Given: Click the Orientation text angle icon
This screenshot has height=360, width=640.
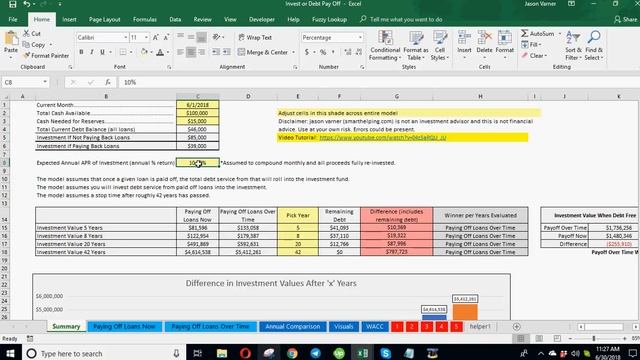Looking at the screenshot, I should pyautogui.click(x=217, y=38).
